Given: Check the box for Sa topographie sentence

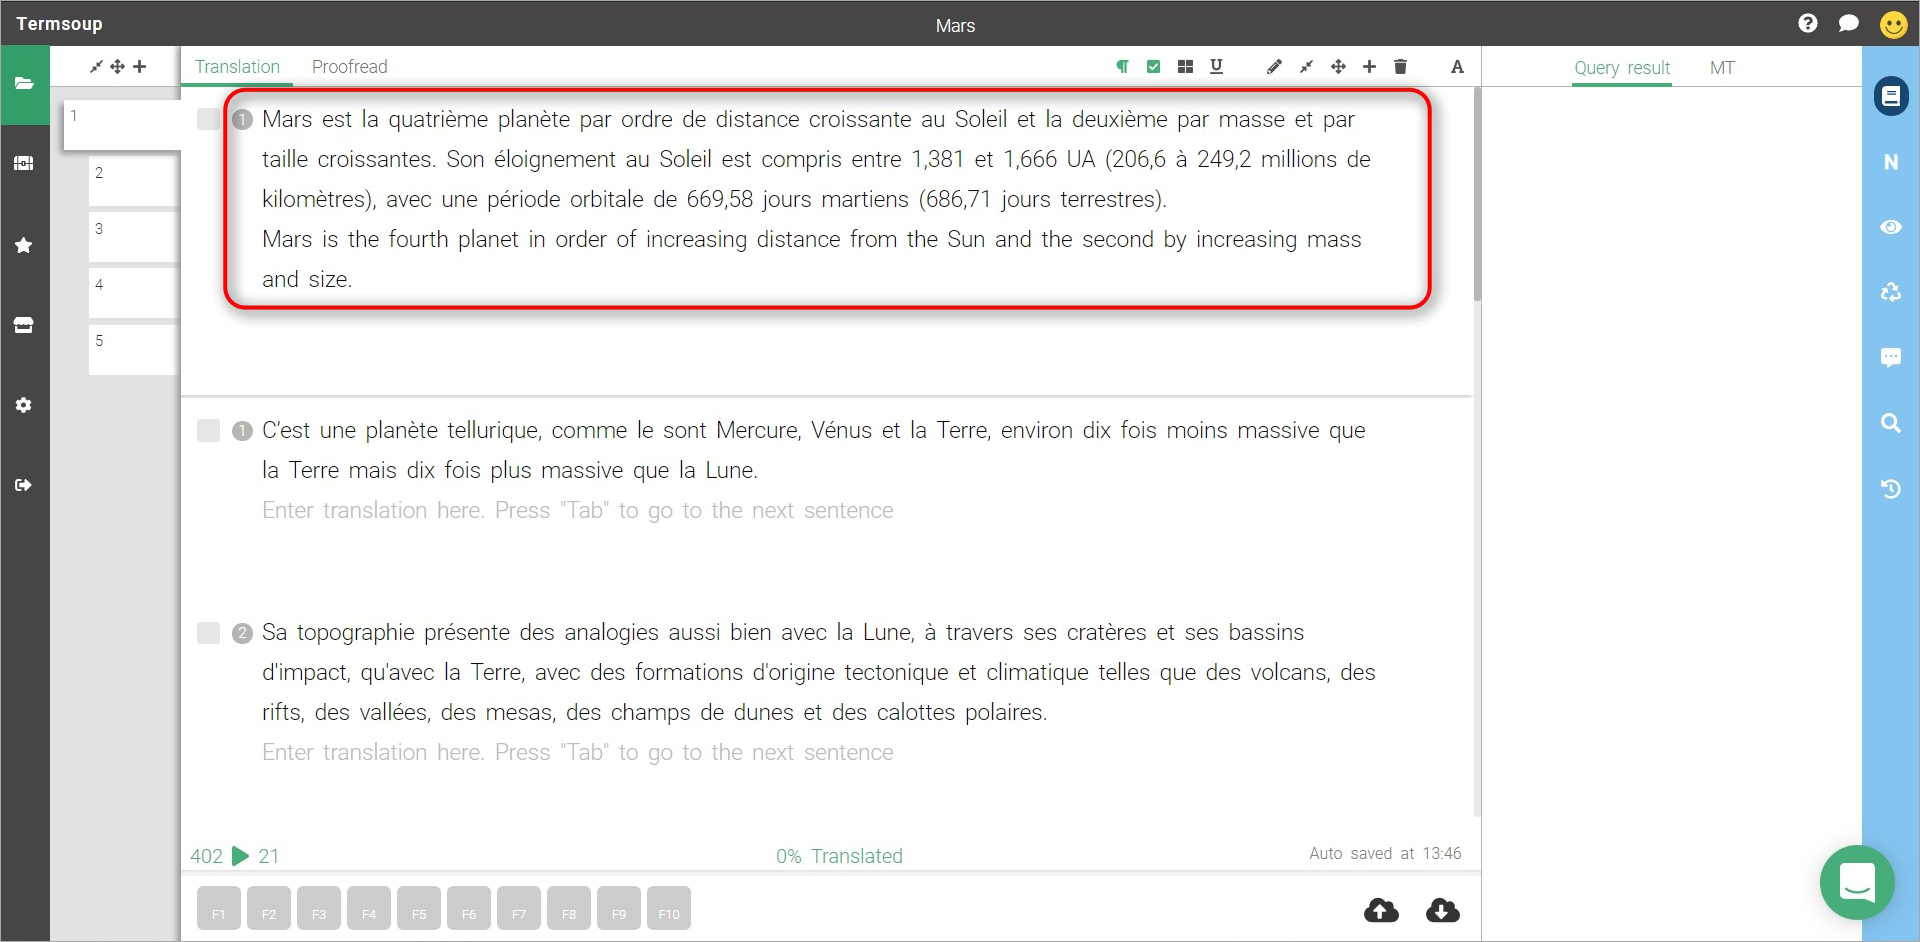Looking at the screenshot, I should tap(208, 632).
